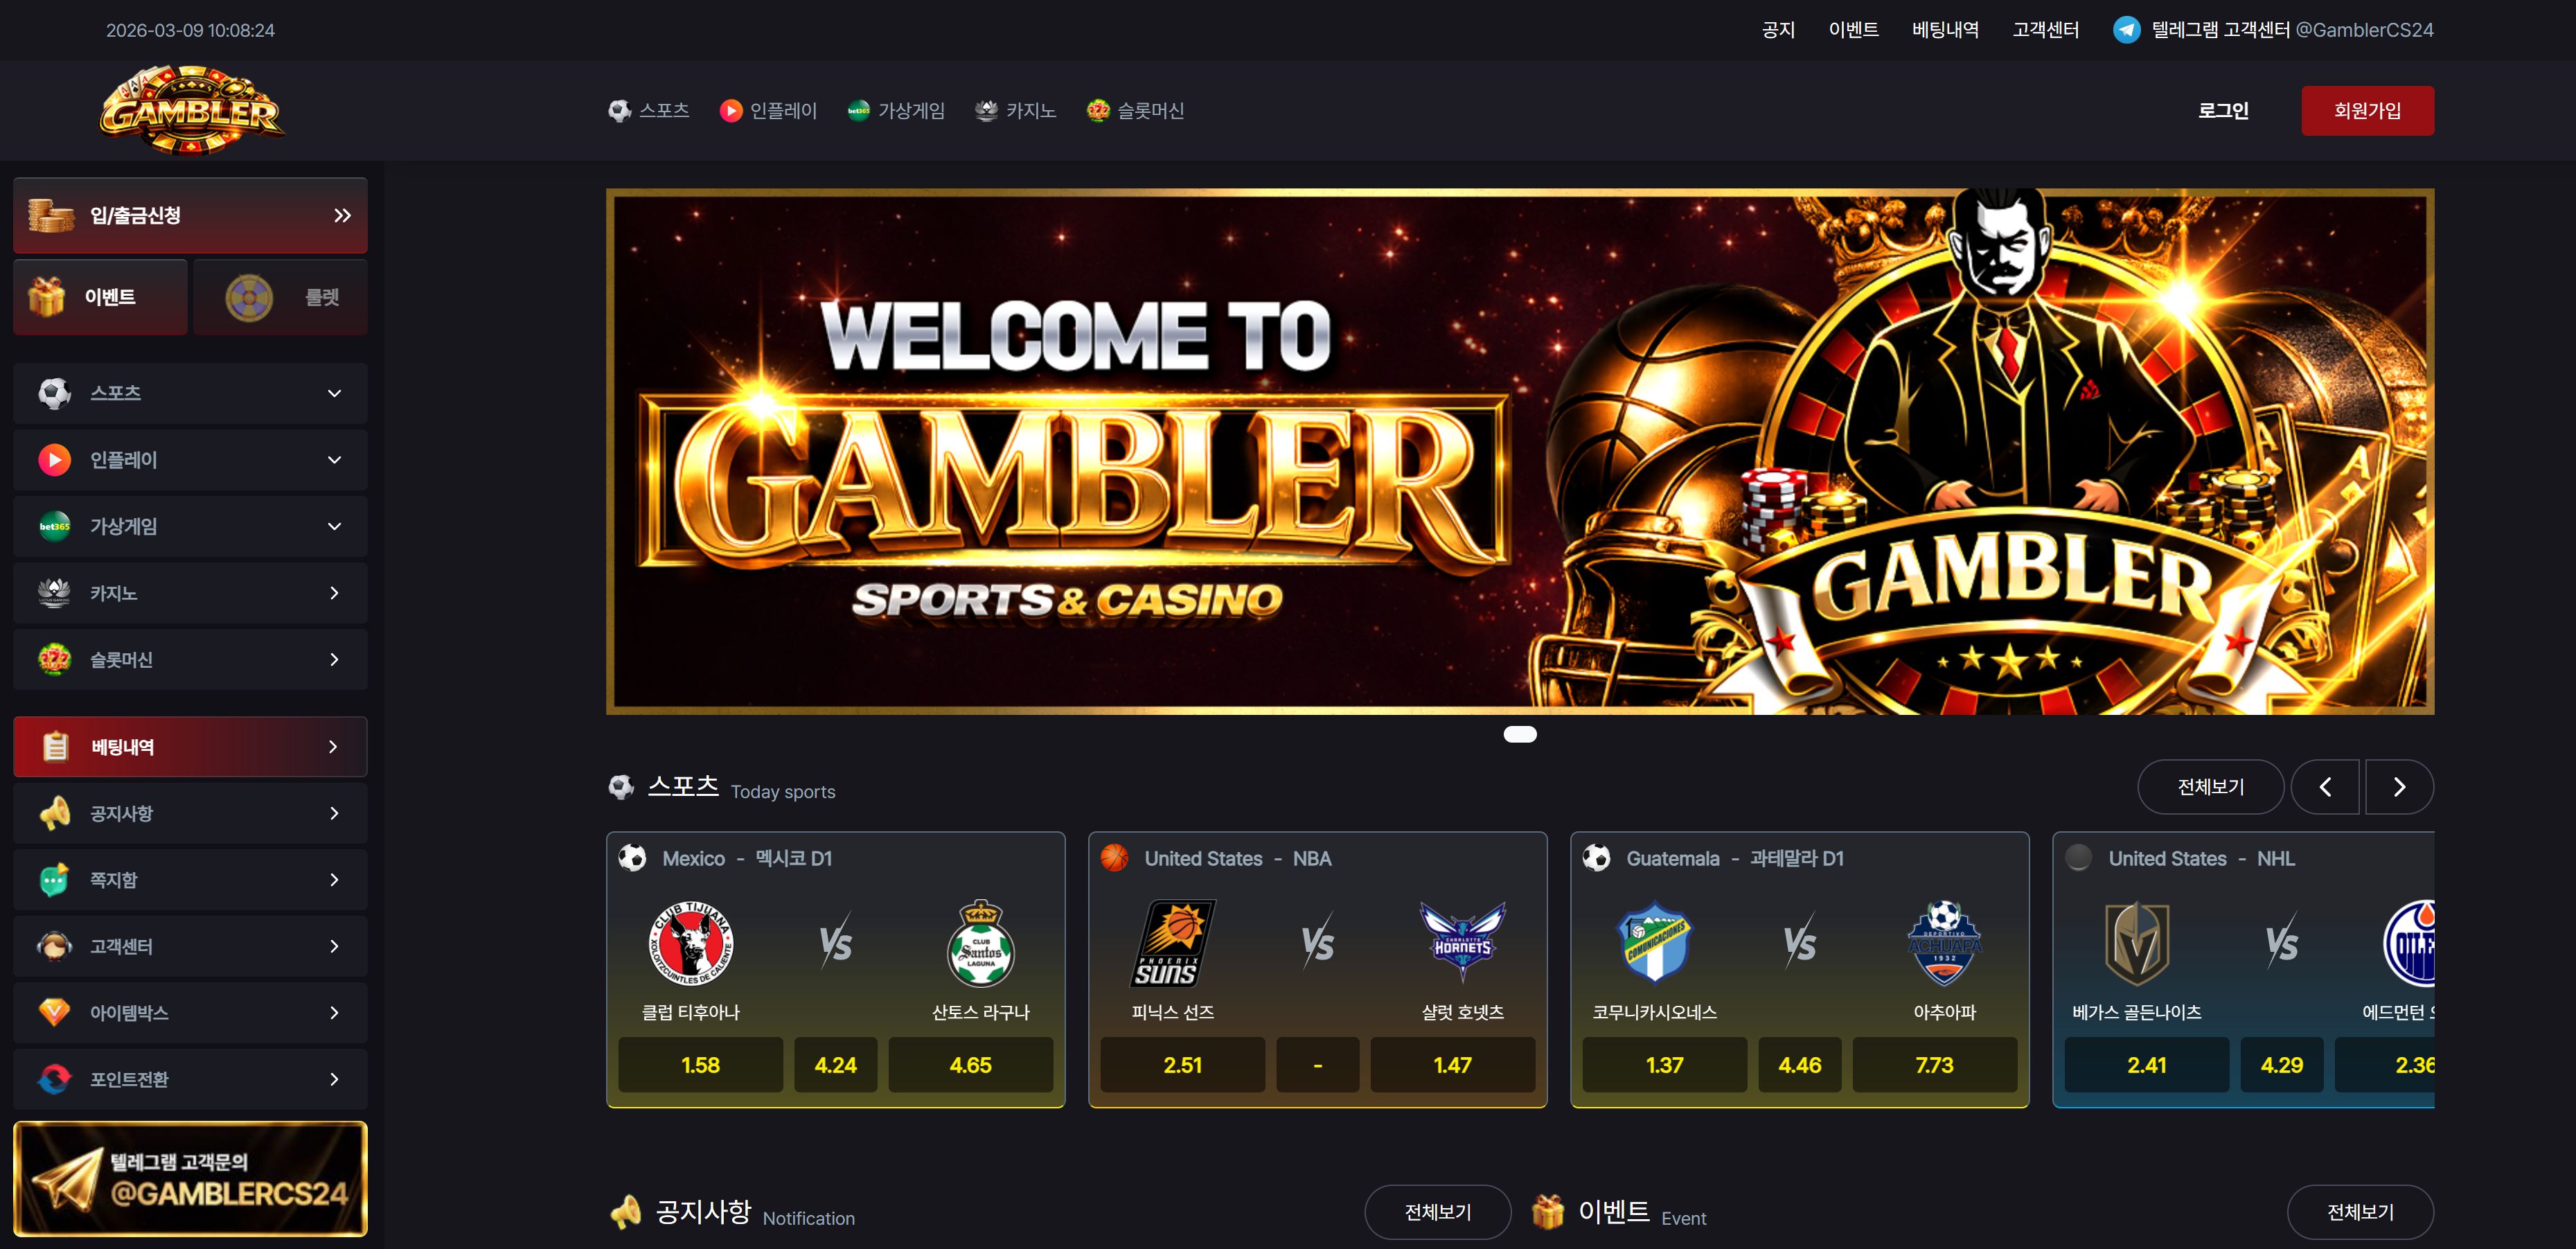This screenshot has width=2576, height=1249.
Task: Select 1.58 odds for 클럽 티후아나
Action: coord(700,1065)
